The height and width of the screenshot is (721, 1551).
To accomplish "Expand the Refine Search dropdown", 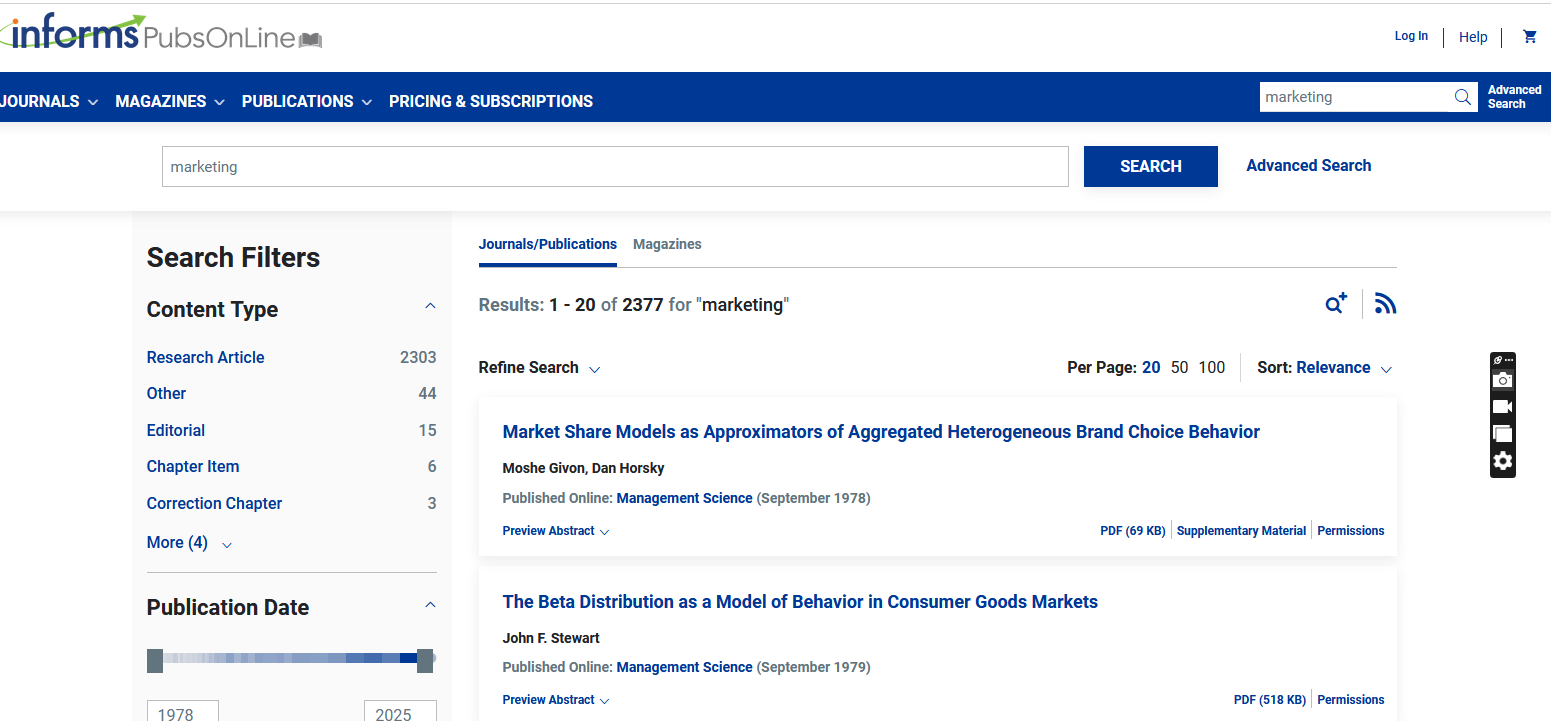I will (539, 368).
